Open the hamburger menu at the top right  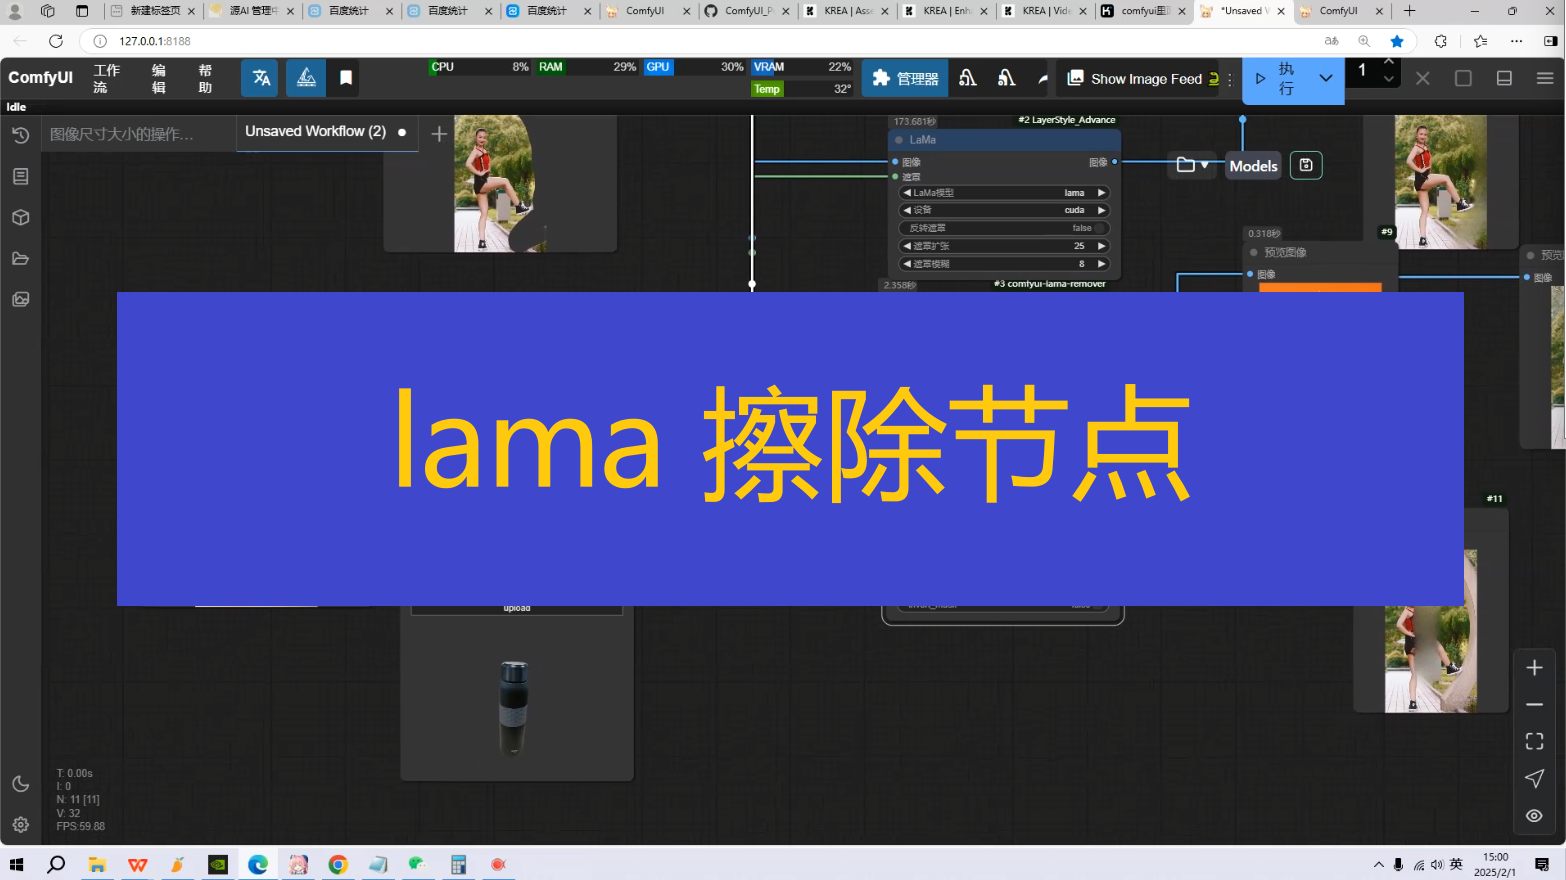click(1545, 78)
